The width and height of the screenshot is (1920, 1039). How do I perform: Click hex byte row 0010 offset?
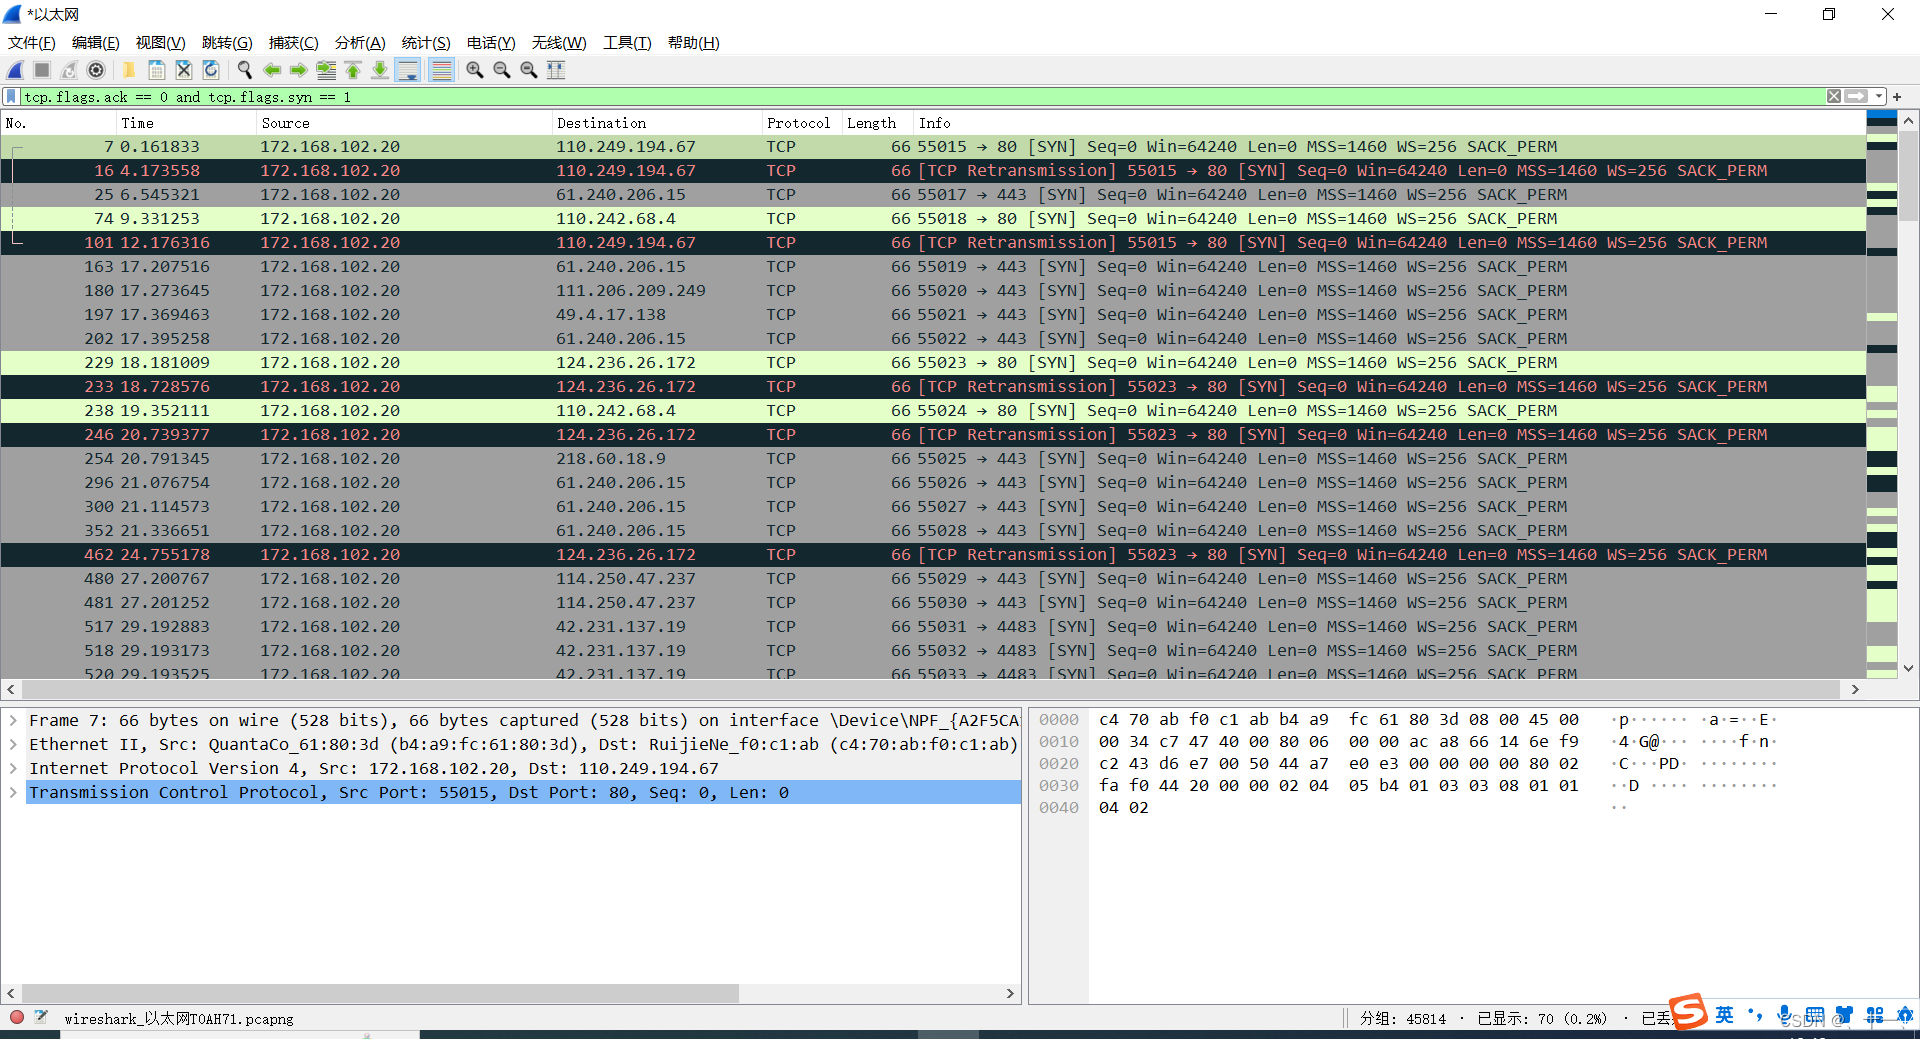[x=1058, y=742]
